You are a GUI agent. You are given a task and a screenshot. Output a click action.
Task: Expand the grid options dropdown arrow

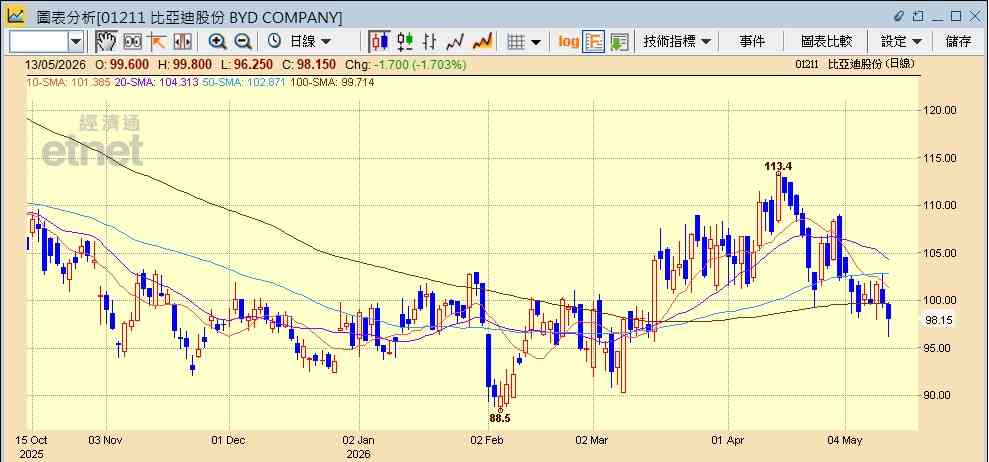(535, 42)
